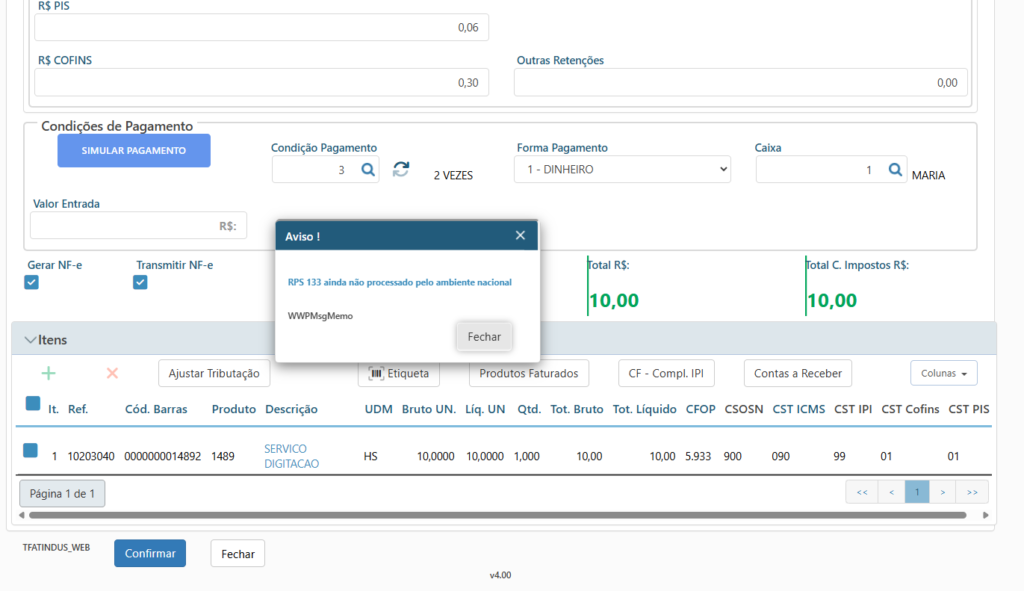The height and width of the screenshot is (591, 1024).
Task: Uncheck the Transmitir NF-e checkbox
Action: 140,283
